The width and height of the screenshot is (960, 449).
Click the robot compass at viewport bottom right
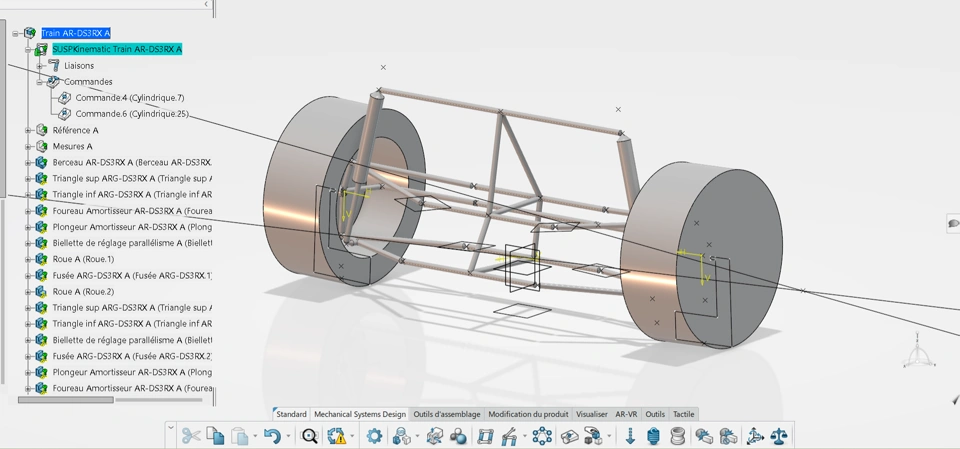[x=919, y=351]
